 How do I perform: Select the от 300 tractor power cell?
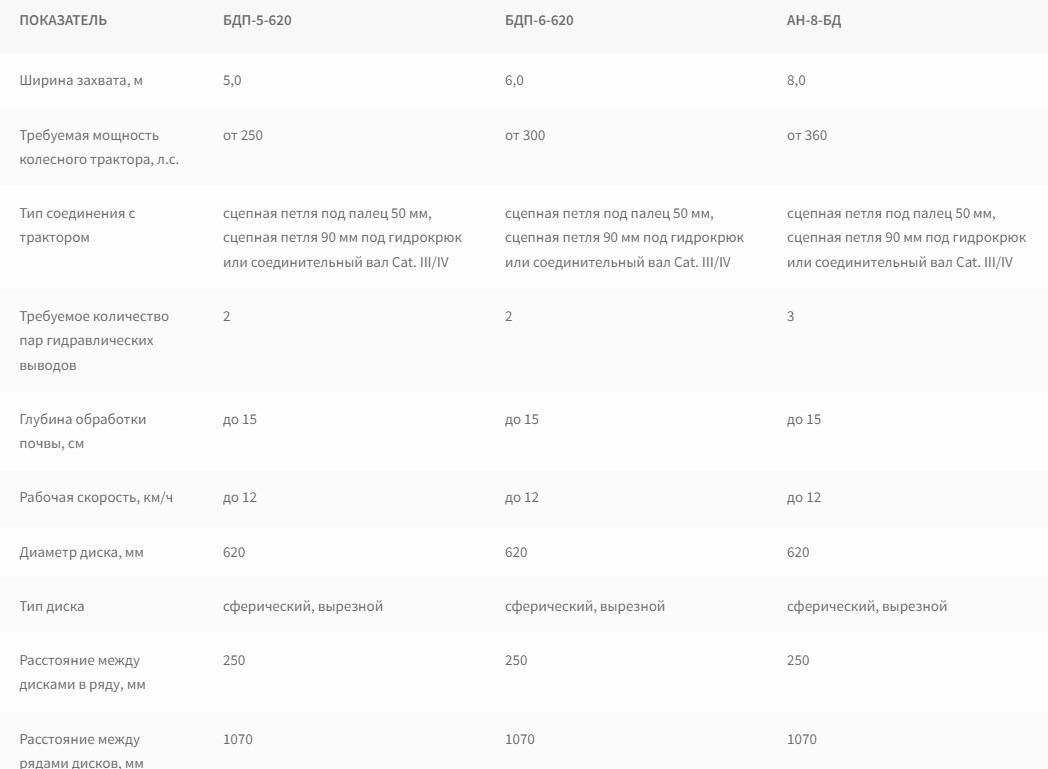tap(525, 136)
